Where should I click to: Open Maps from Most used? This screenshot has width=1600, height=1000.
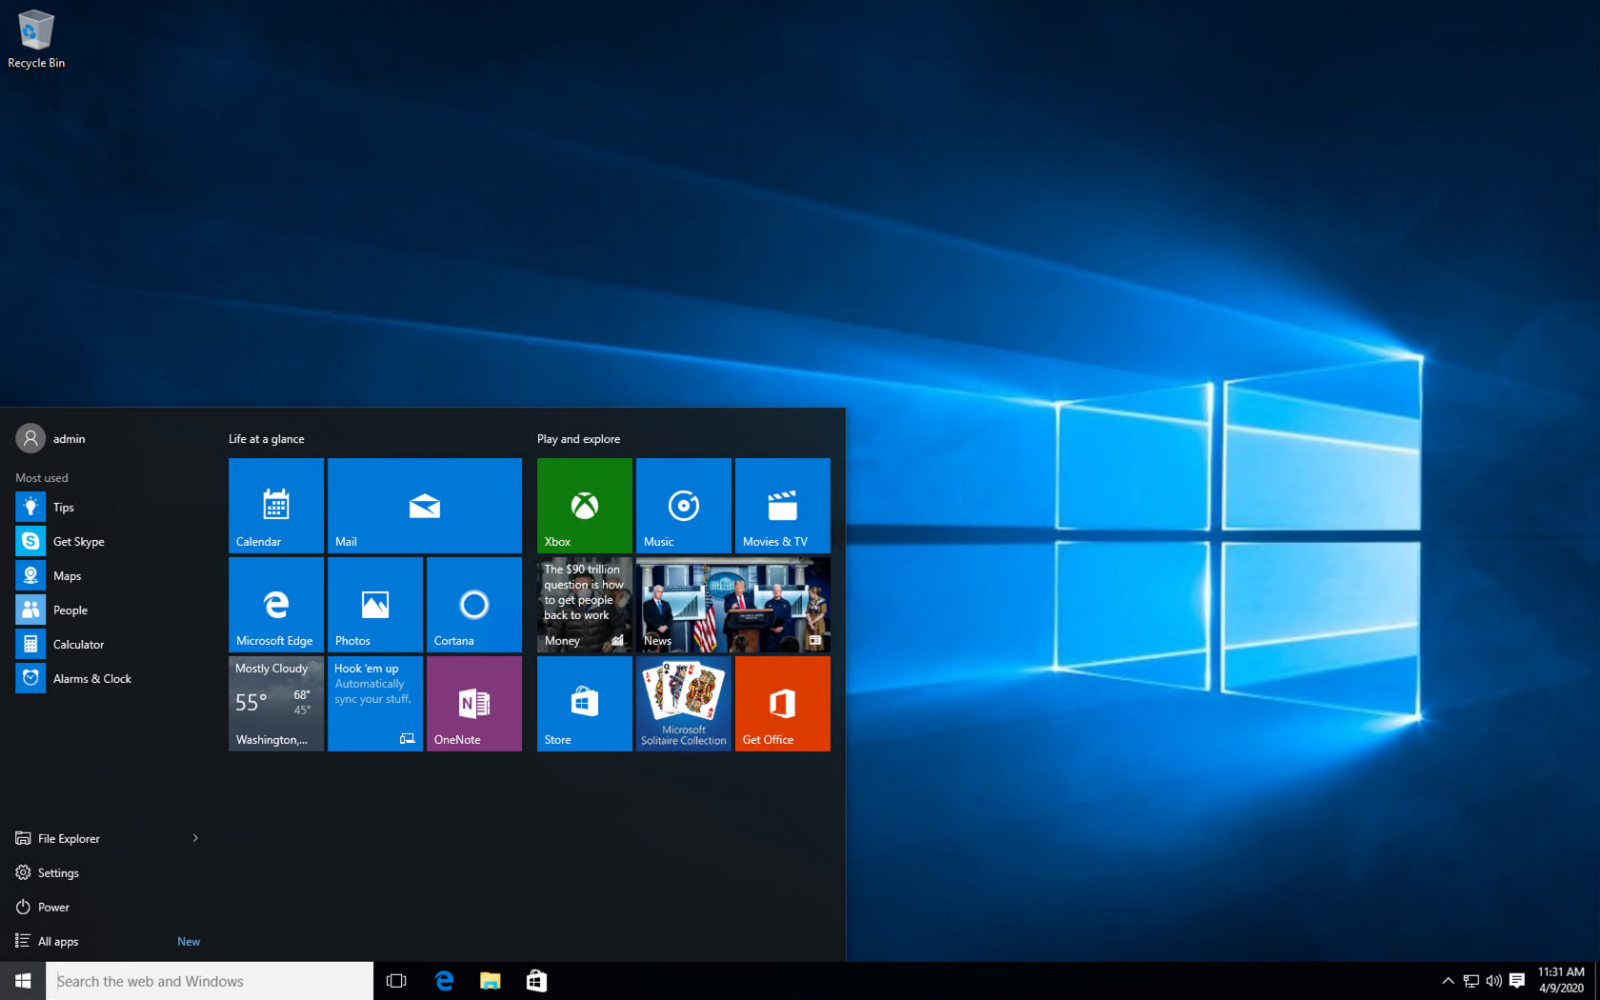coord(108,575)
